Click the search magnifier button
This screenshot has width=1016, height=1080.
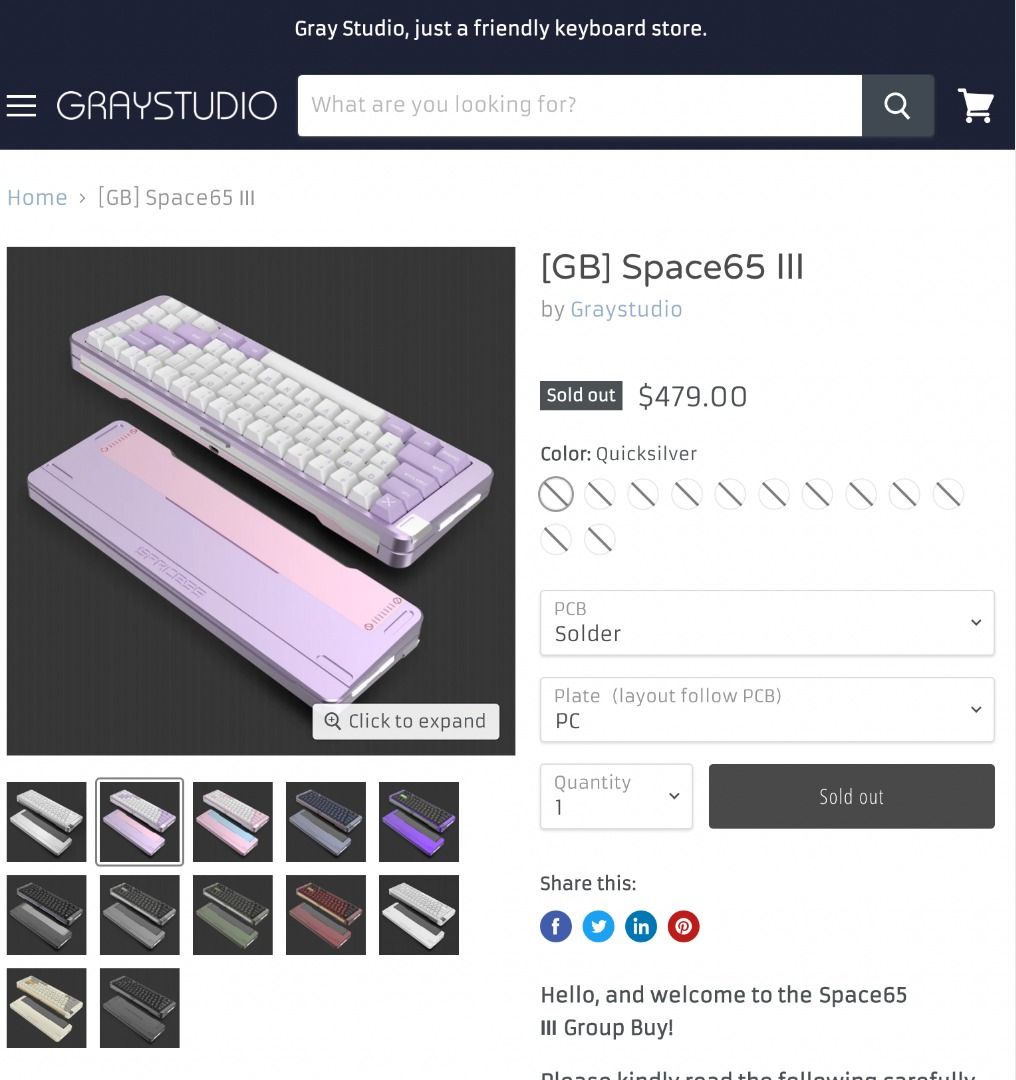click(898, 105)
